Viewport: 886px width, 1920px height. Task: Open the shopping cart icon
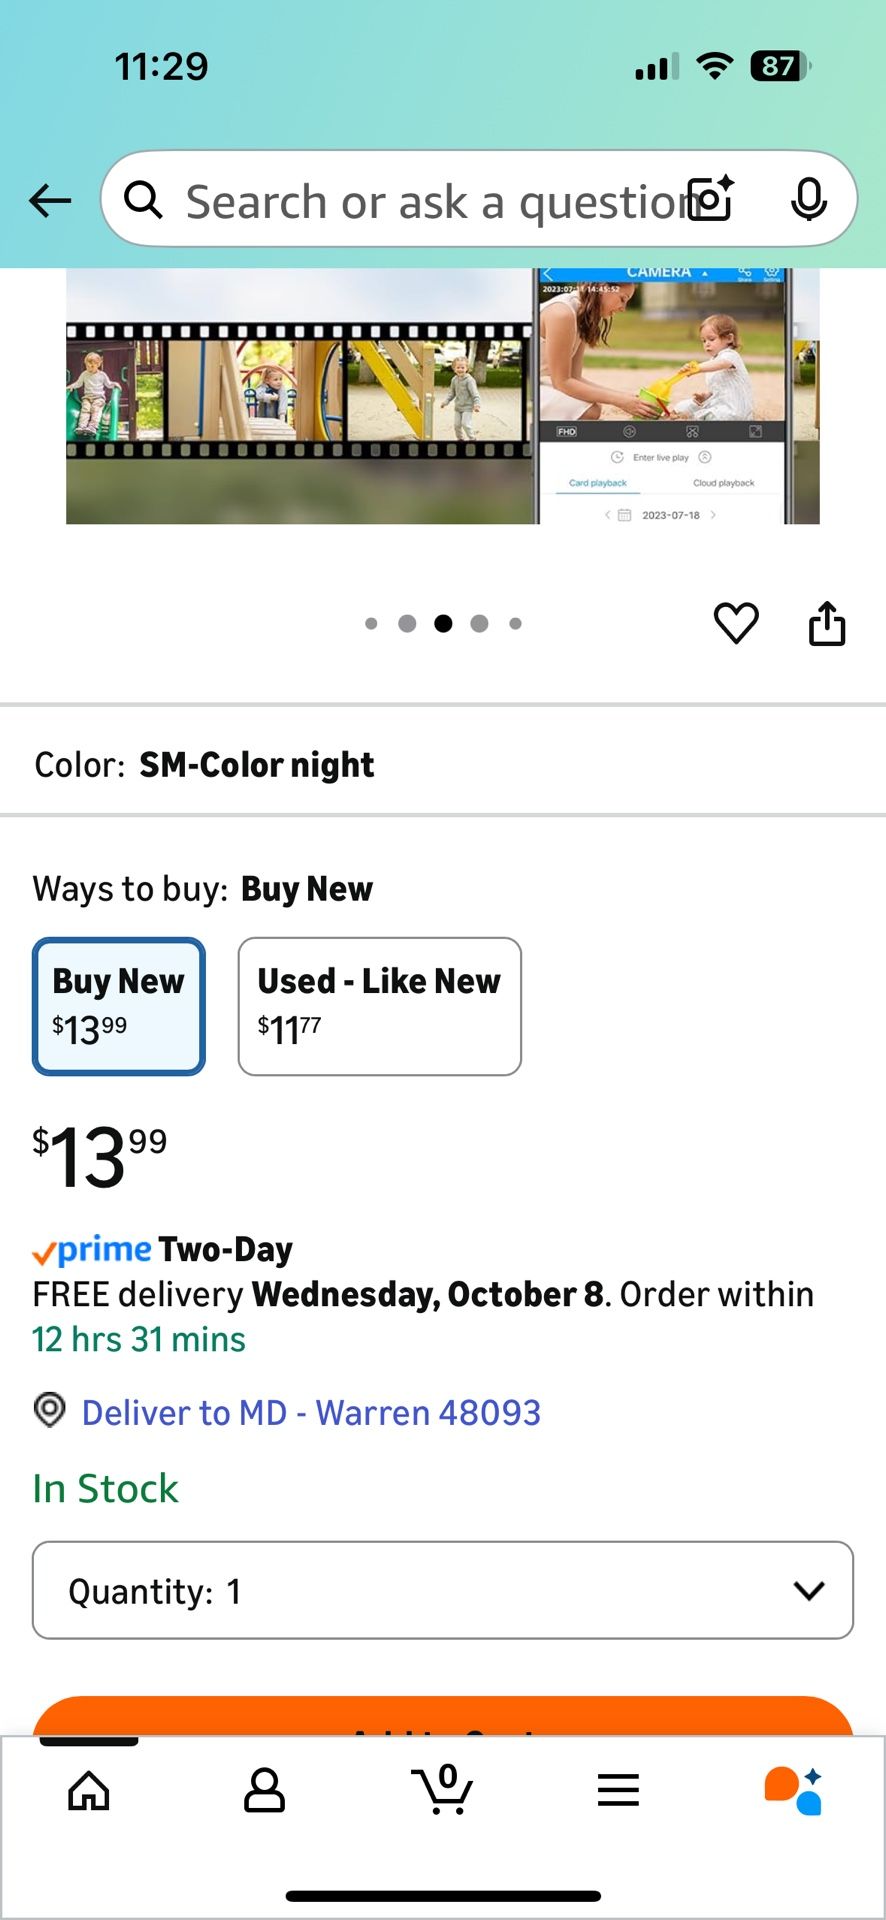tap(442, 1788)
